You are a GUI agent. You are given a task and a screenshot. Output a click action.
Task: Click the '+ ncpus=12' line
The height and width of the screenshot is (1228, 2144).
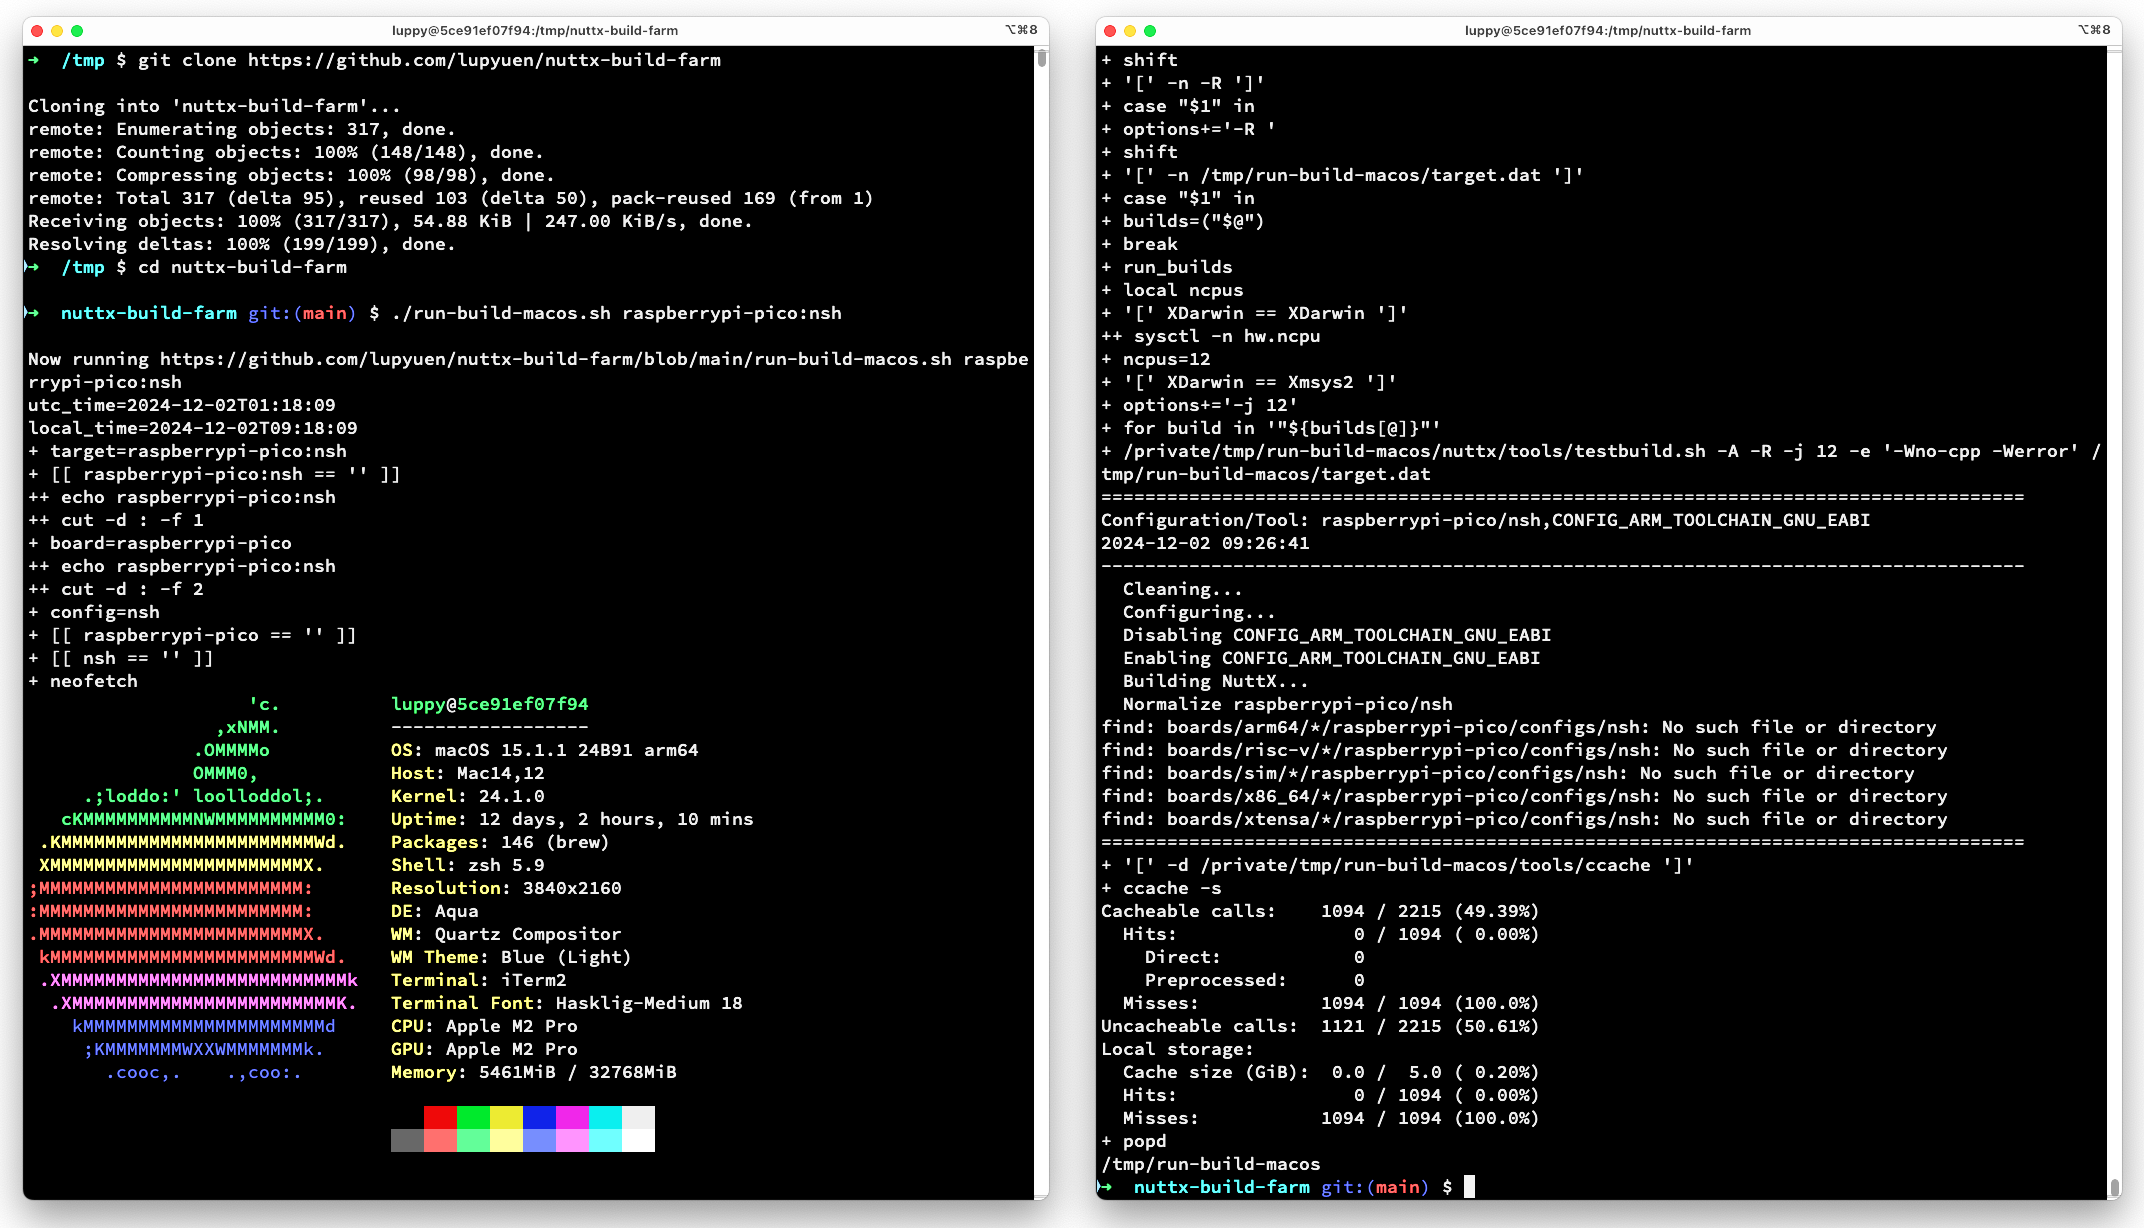click(x=1156, y=359)
